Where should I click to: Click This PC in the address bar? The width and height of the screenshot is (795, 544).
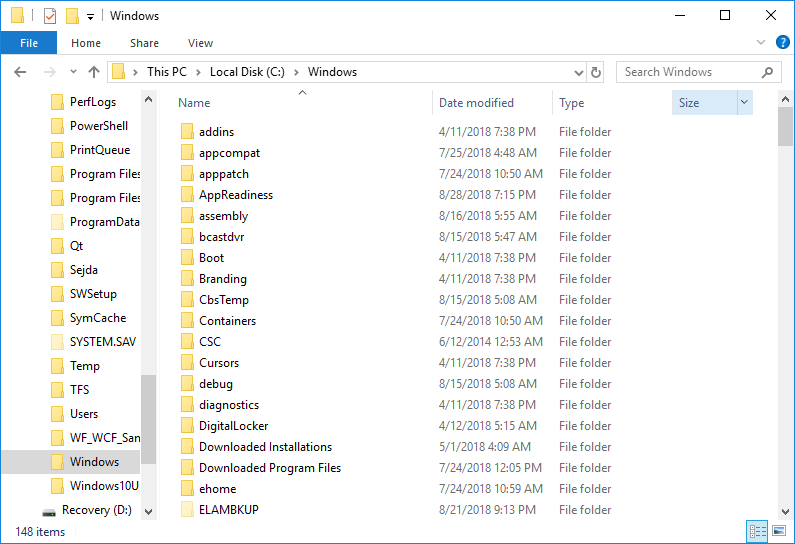pos(167,72)
